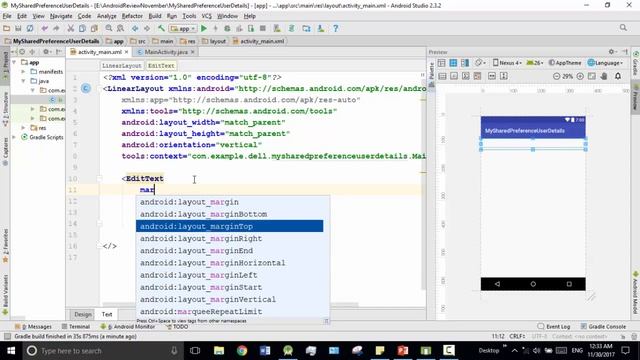Click the Search Everywhere magnifier icon
640x360 pixels.
pyautogui.click(x=623, y=27)
